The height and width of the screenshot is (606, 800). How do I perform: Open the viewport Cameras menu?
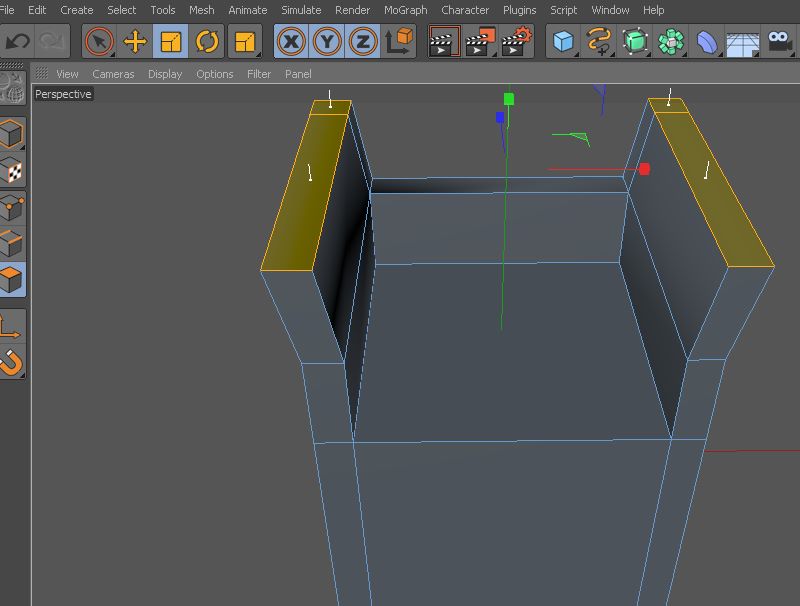(x=113, y=74)
